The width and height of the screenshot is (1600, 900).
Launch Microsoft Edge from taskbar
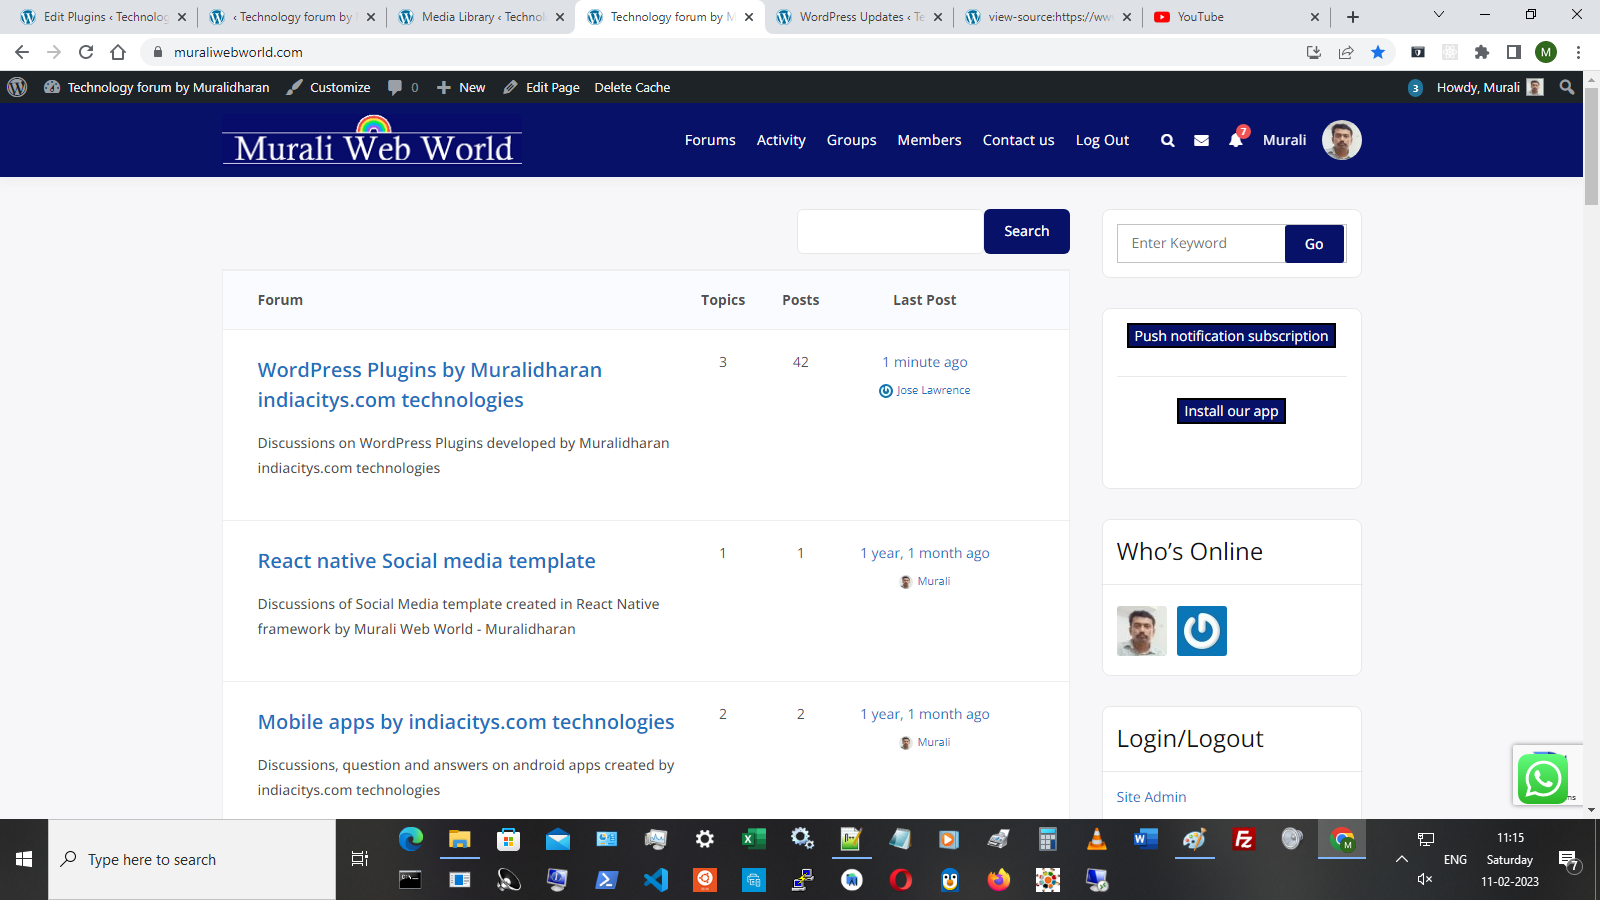pos(411,839)
